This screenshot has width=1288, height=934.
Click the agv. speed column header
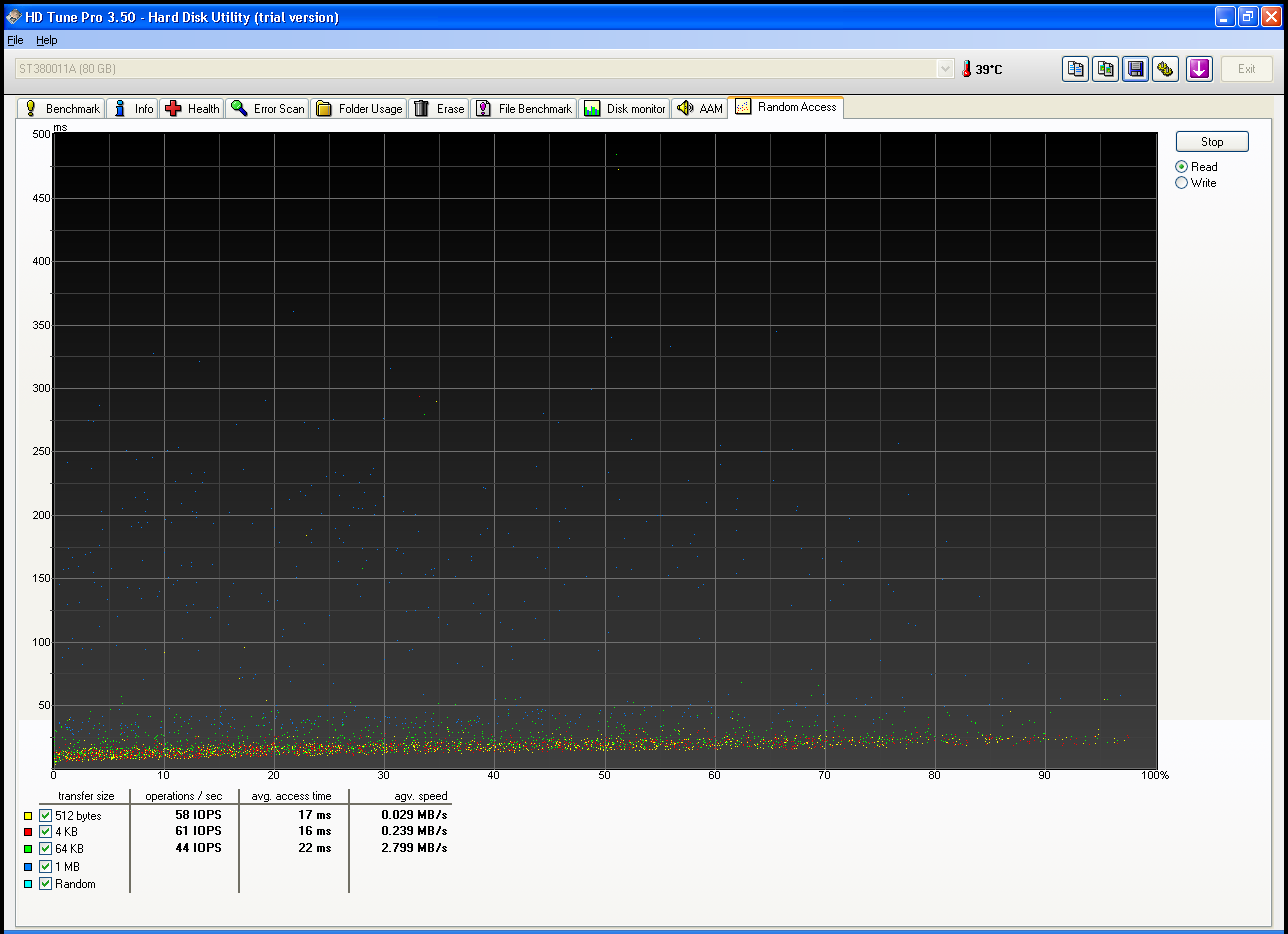click(x=420, y=796)
